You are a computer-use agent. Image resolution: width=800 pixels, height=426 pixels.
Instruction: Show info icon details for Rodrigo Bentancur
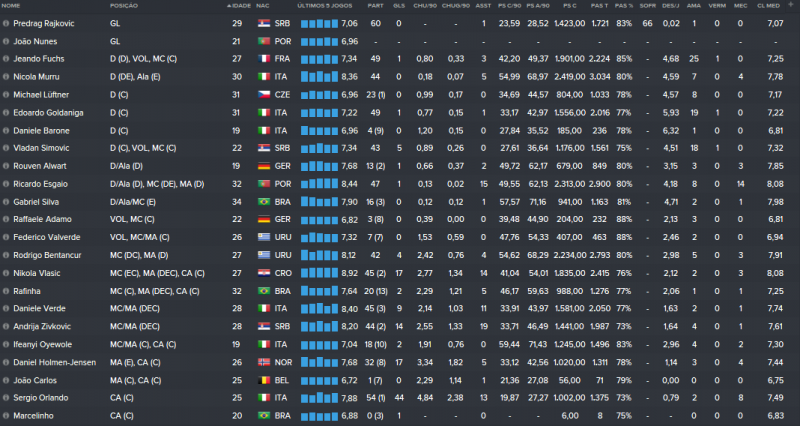[6, 255]
